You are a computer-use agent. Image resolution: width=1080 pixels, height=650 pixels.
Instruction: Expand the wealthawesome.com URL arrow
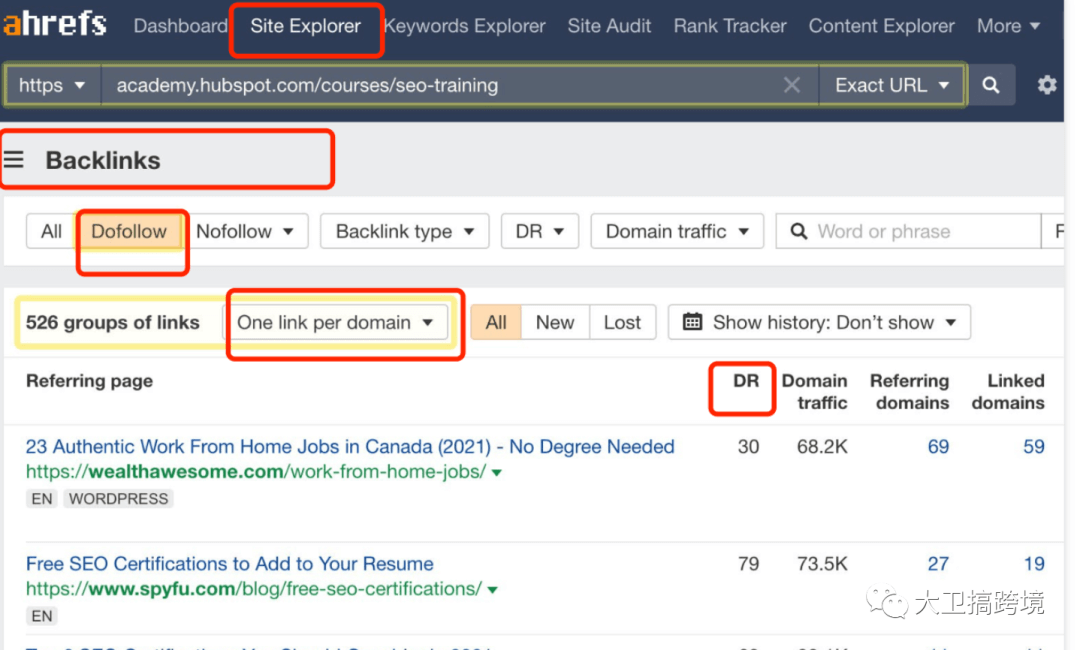[x=497, y=473]
